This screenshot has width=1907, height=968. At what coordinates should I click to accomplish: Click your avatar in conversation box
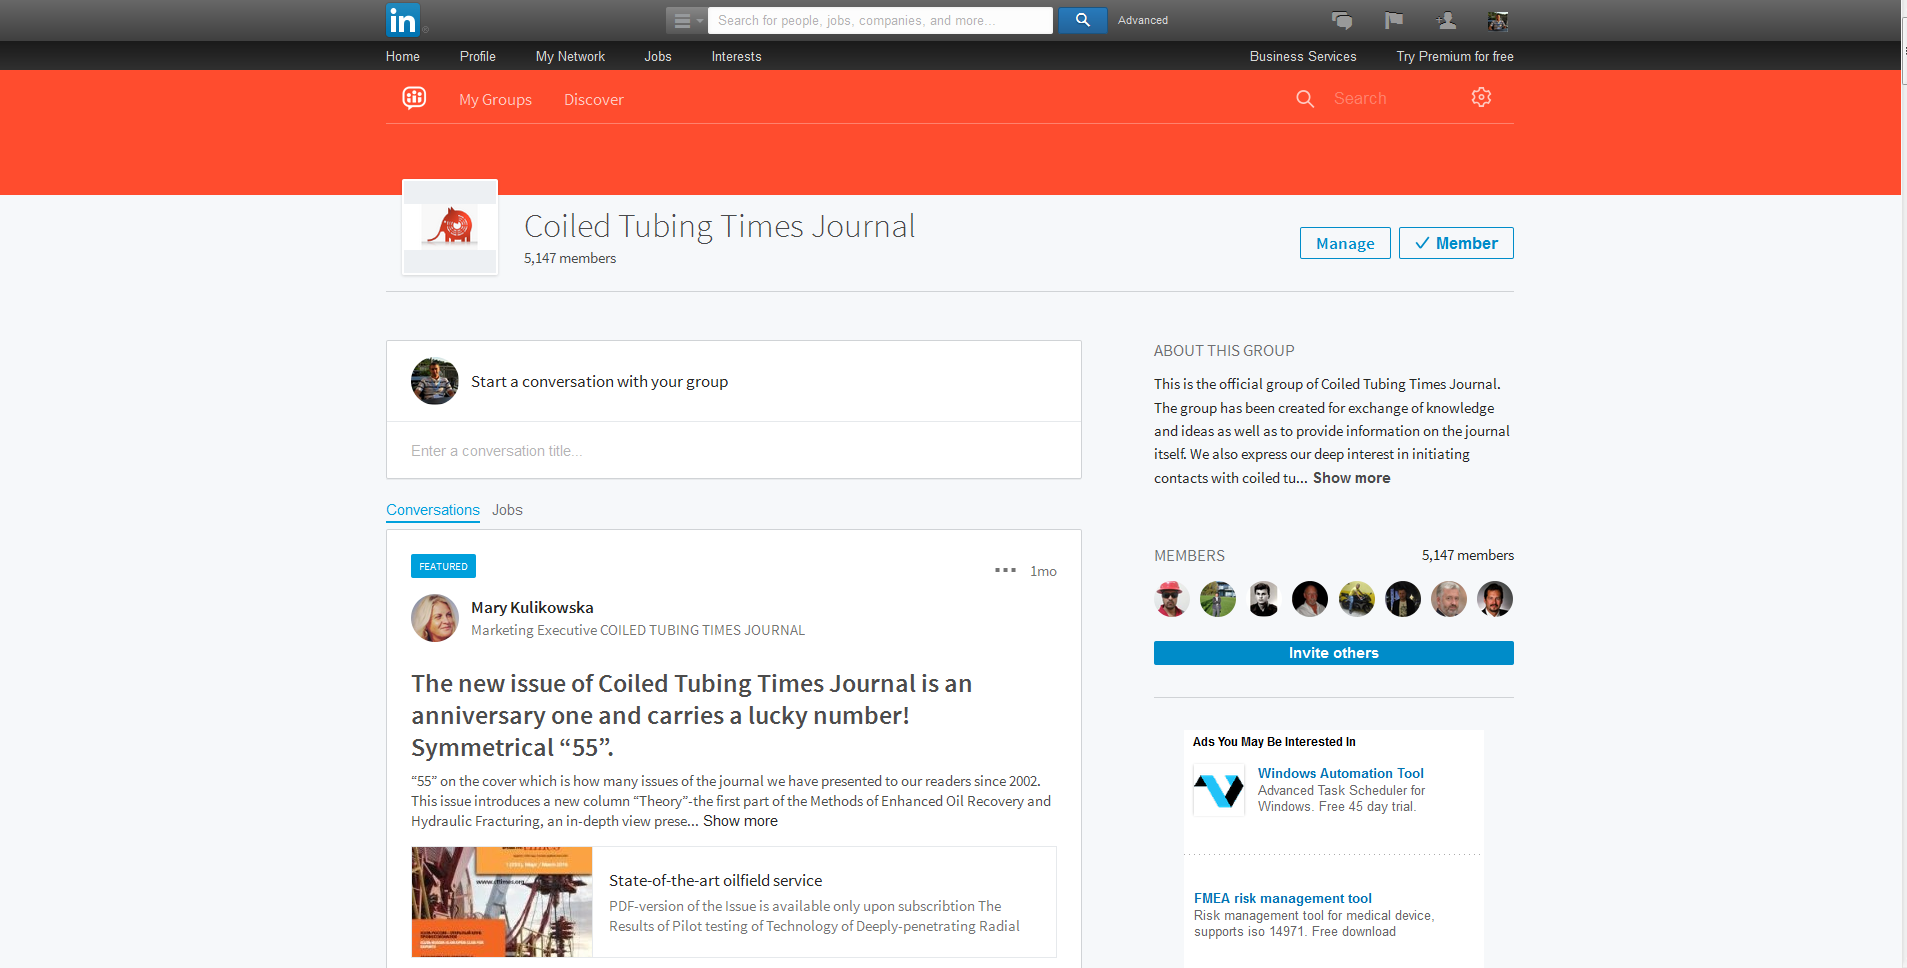(x=435, y=381)
